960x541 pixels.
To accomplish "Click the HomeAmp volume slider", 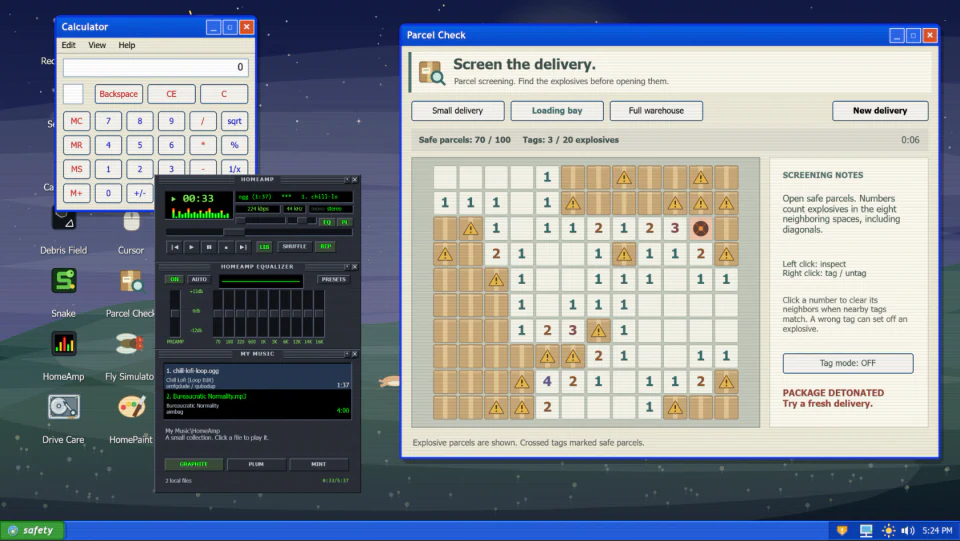I will 261,220.
